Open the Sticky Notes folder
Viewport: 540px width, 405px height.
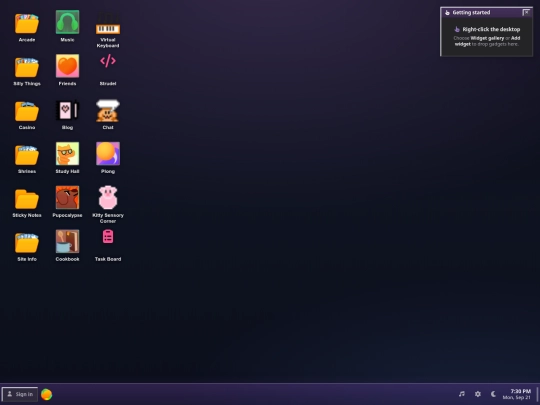tap(27, 199)
